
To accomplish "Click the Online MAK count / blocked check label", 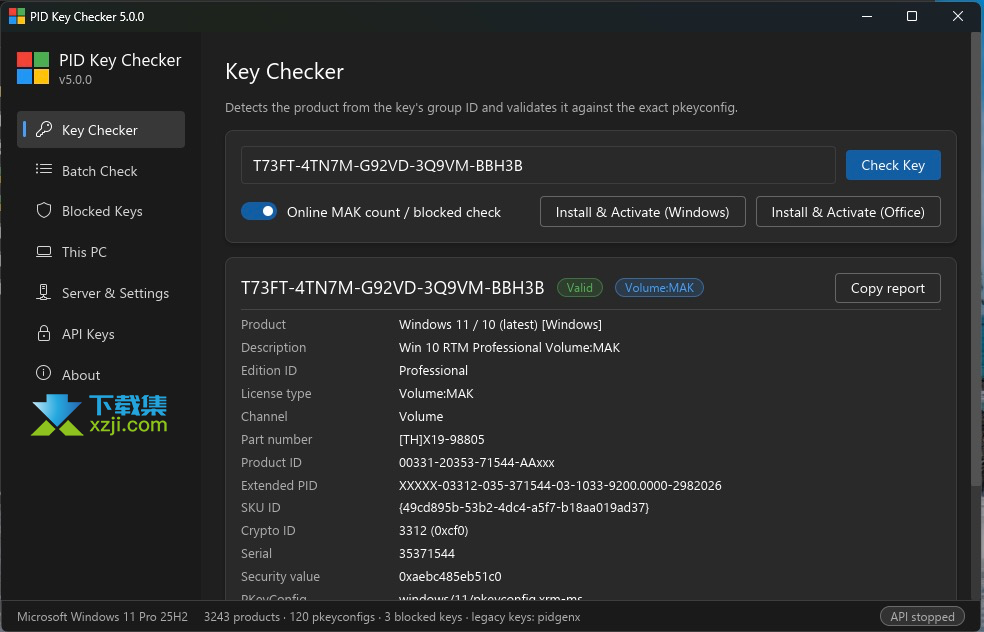I will [394, 212].
